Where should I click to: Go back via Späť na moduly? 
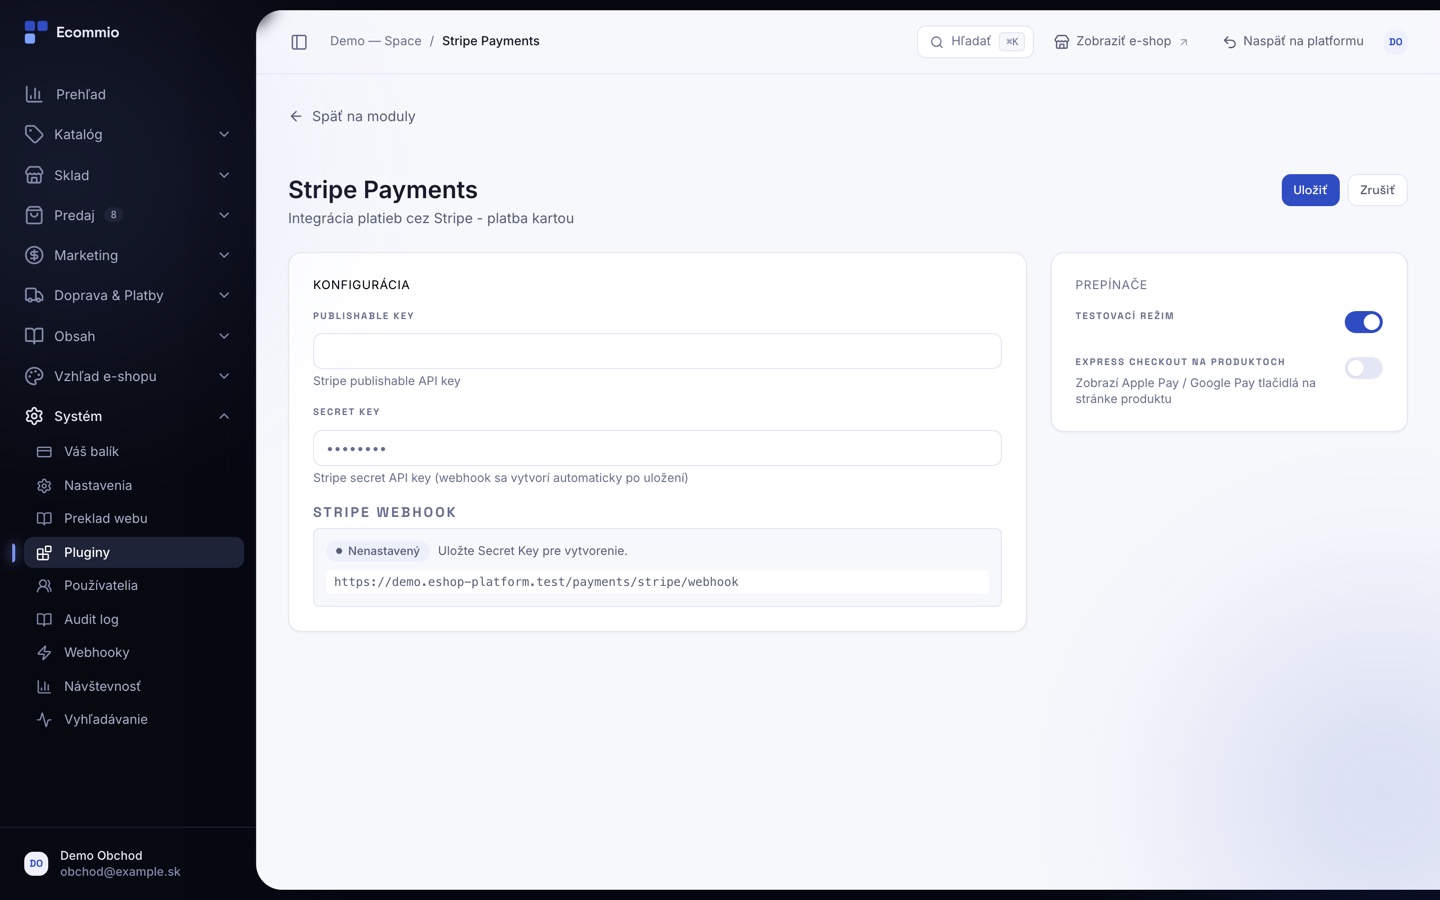coord(352,116)
